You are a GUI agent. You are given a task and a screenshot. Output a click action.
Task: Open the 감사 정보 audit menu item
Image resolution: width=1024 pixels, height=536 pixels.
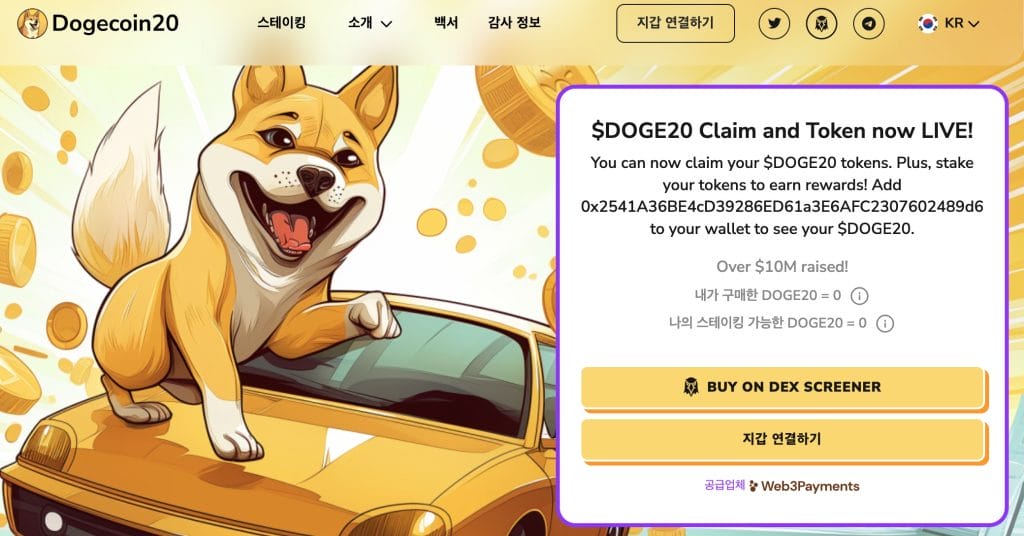(514, 23)
